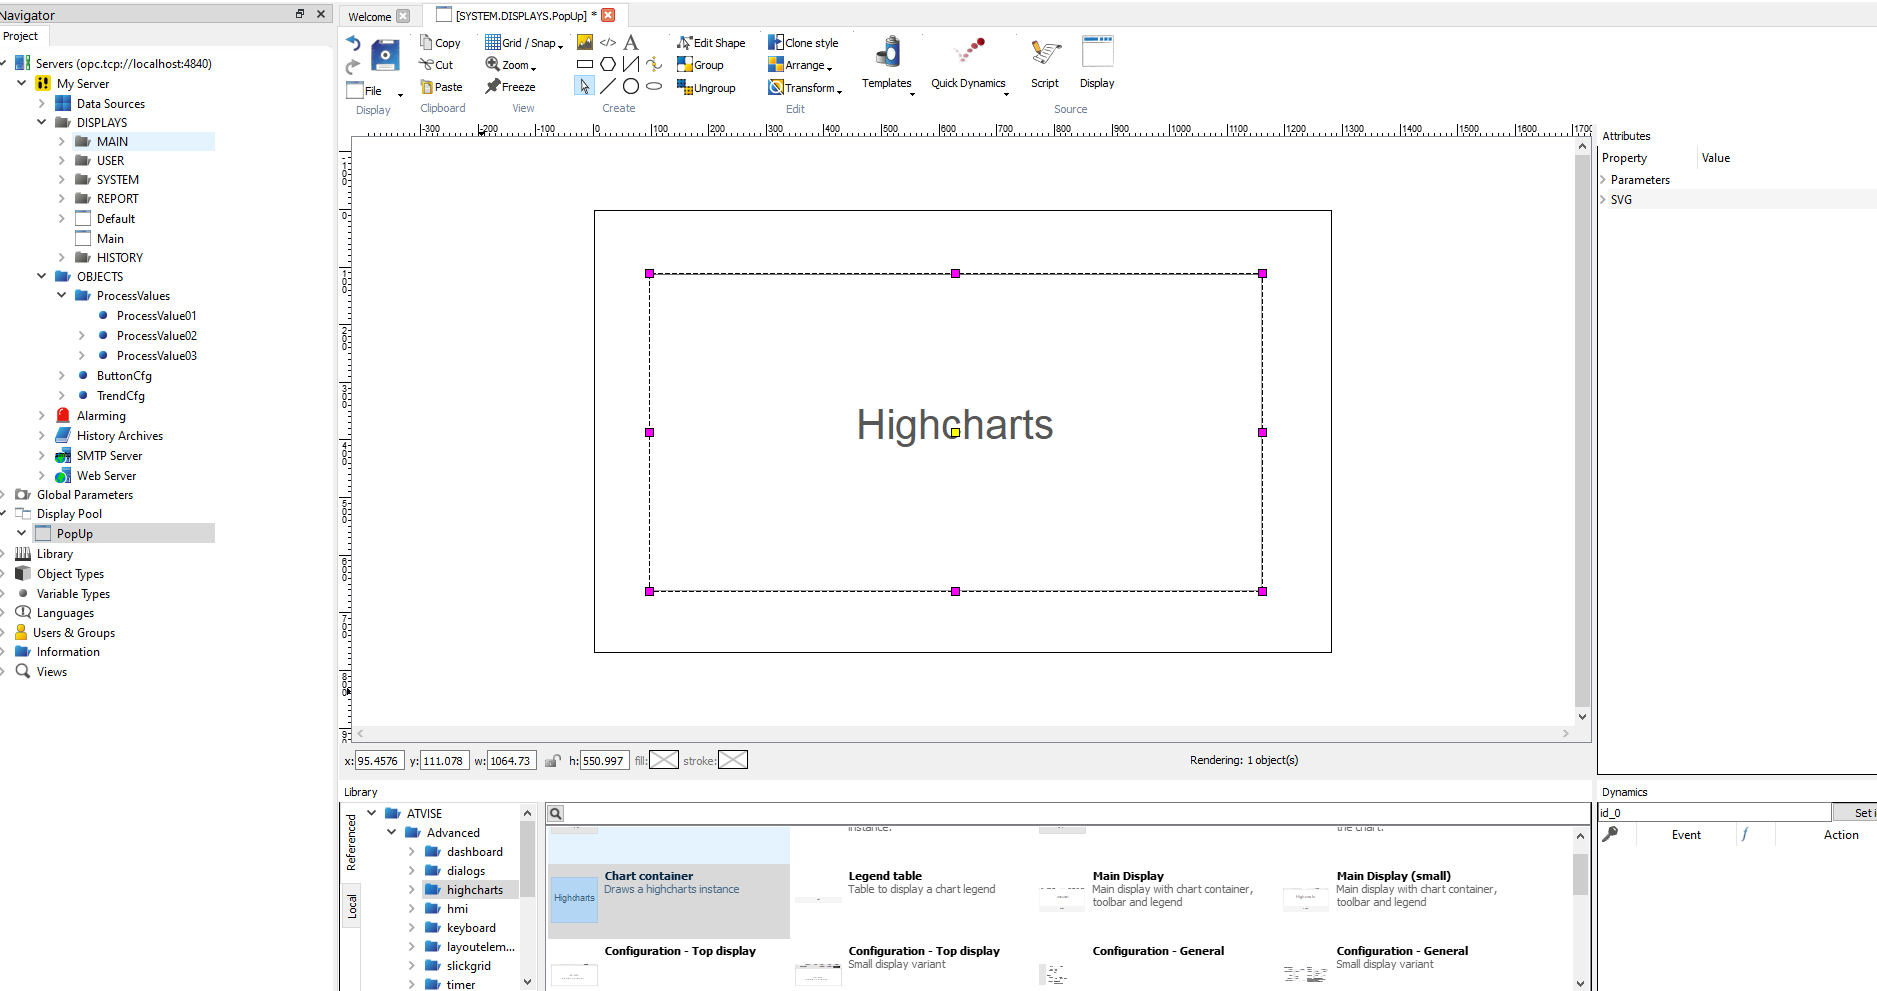Screen dimensions: 1877x991
Task: Open the Transform dropdown menu
Action: pyautogui.click(x=805, y=88)
